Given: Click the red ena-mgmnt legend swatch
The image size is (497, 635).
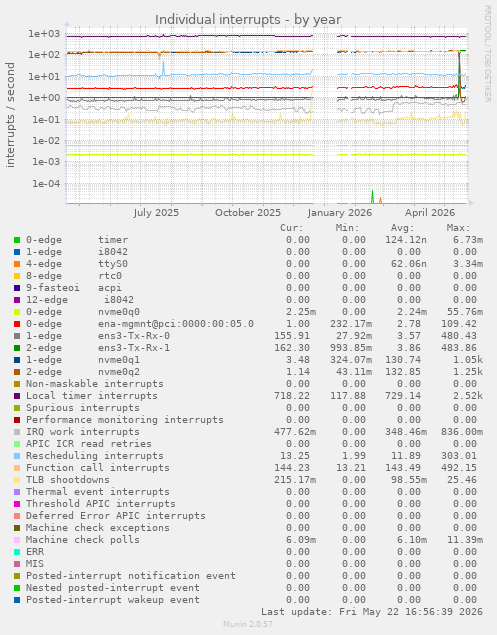Looking at the screenshot, I should 17,324.
